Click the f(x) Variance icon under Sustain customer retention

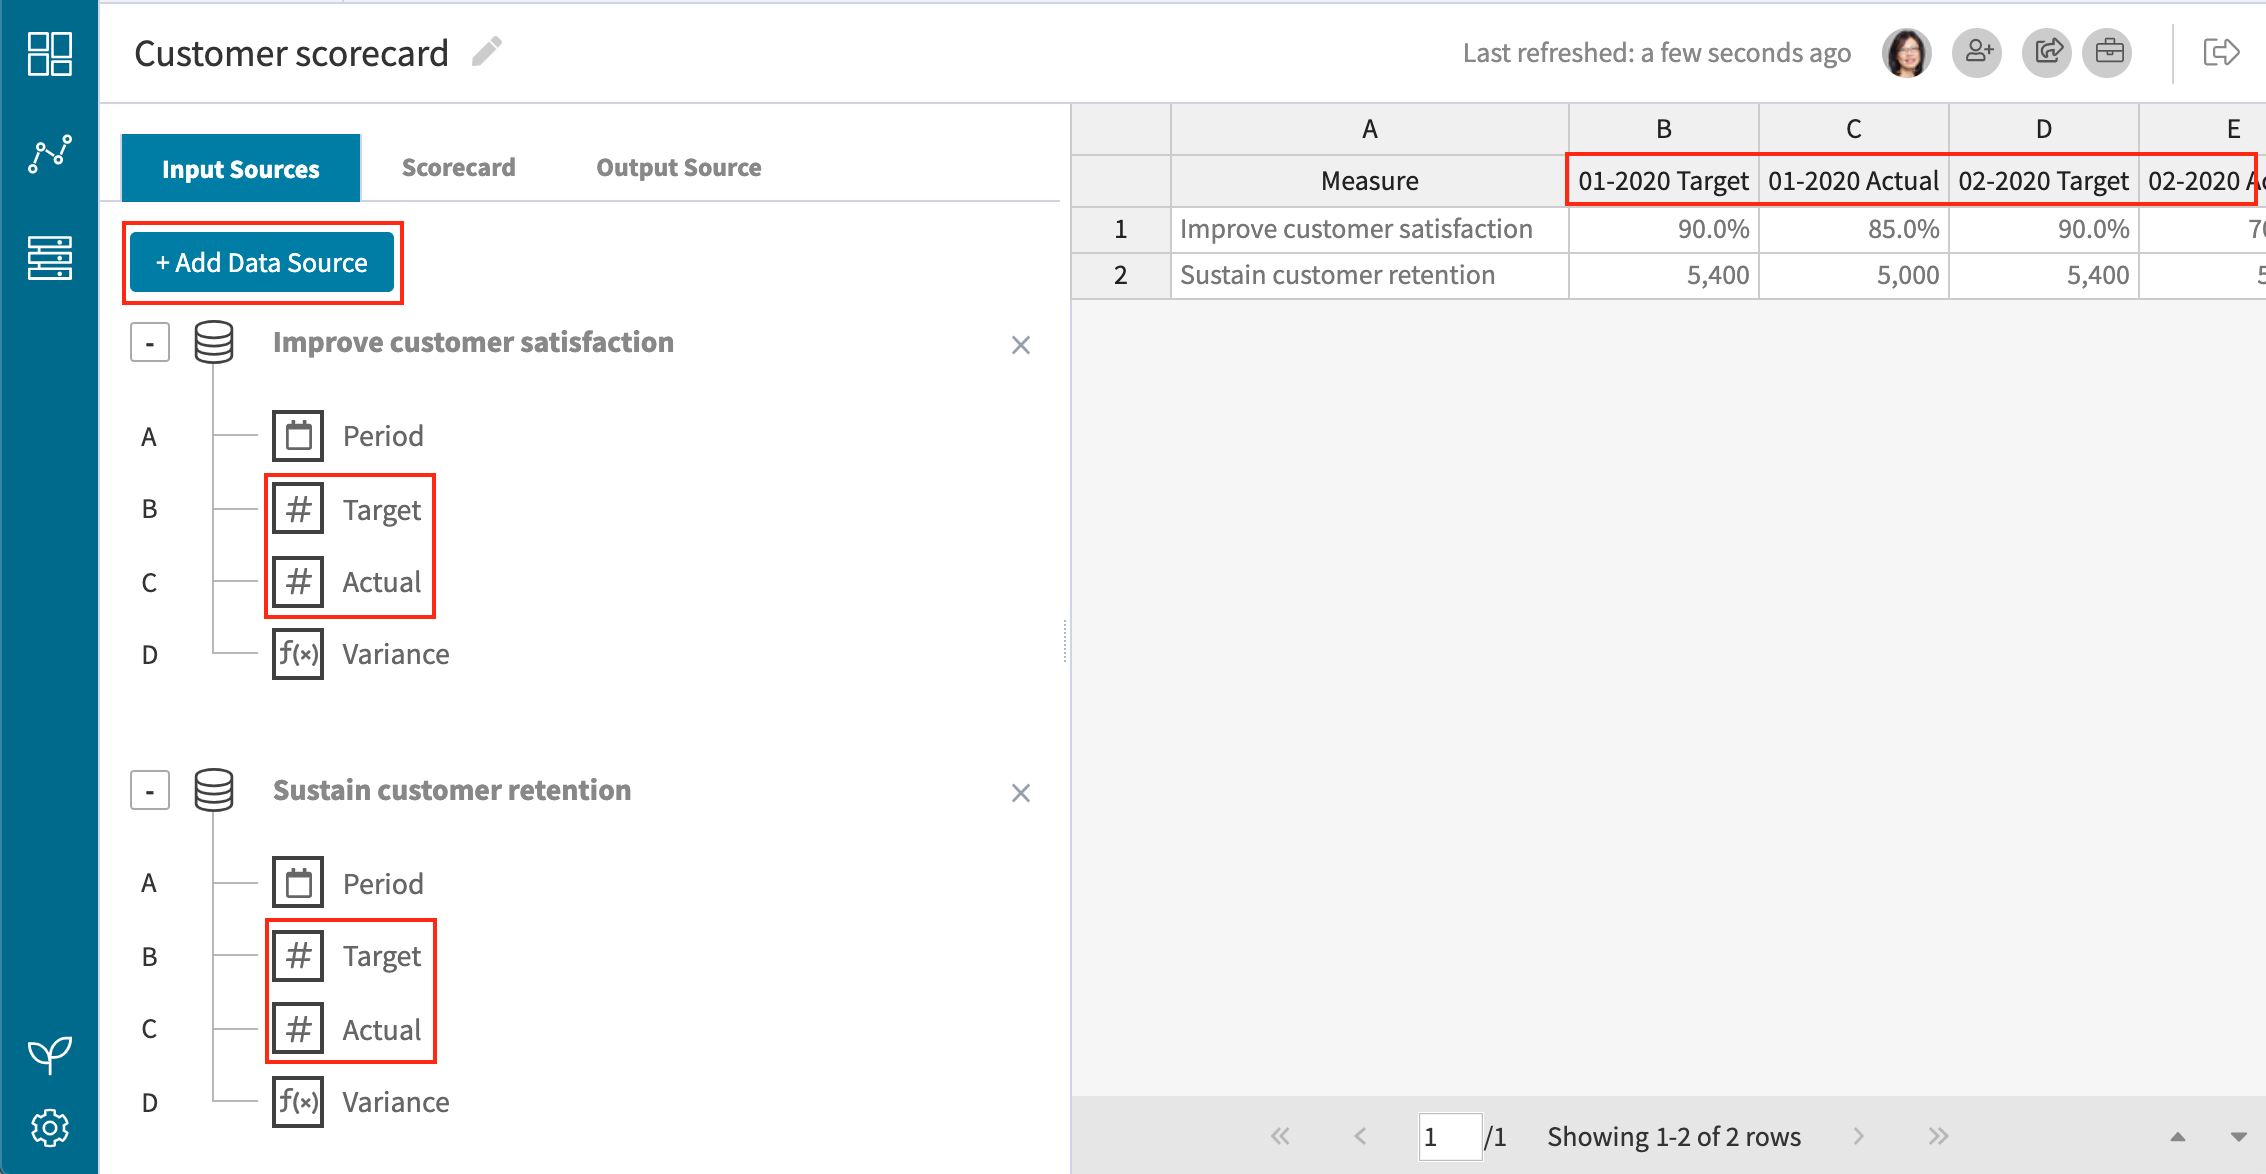click(x=297, y=1100)
